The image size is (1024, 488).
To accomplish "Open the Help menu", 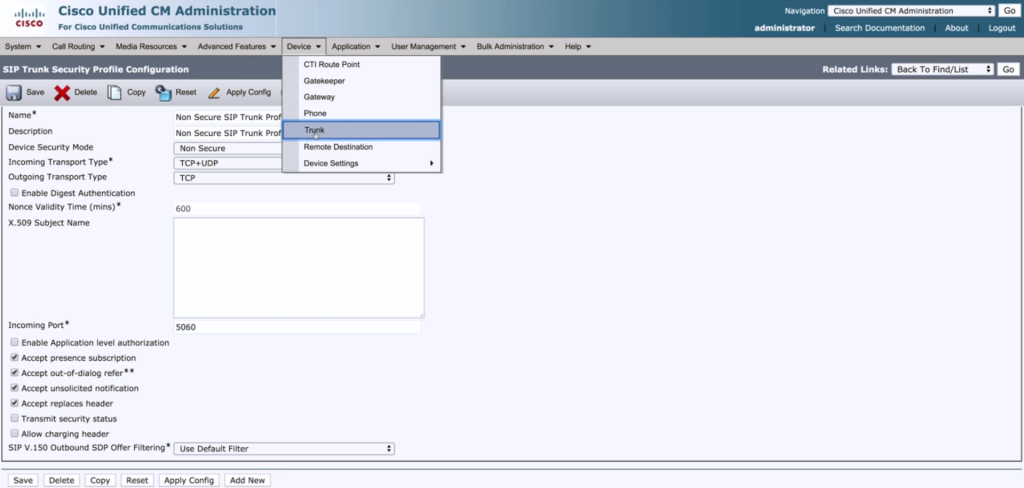I will [578, 46].
